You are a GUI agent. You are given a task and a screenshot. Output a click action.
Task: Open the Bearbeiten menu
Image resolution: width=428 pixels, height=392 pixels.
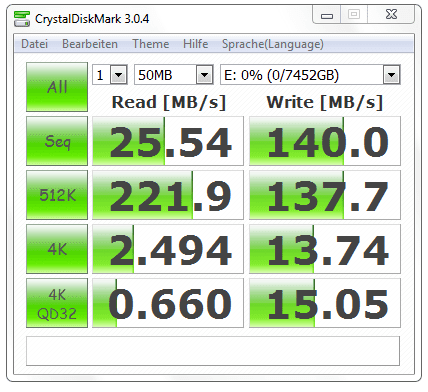90,44
